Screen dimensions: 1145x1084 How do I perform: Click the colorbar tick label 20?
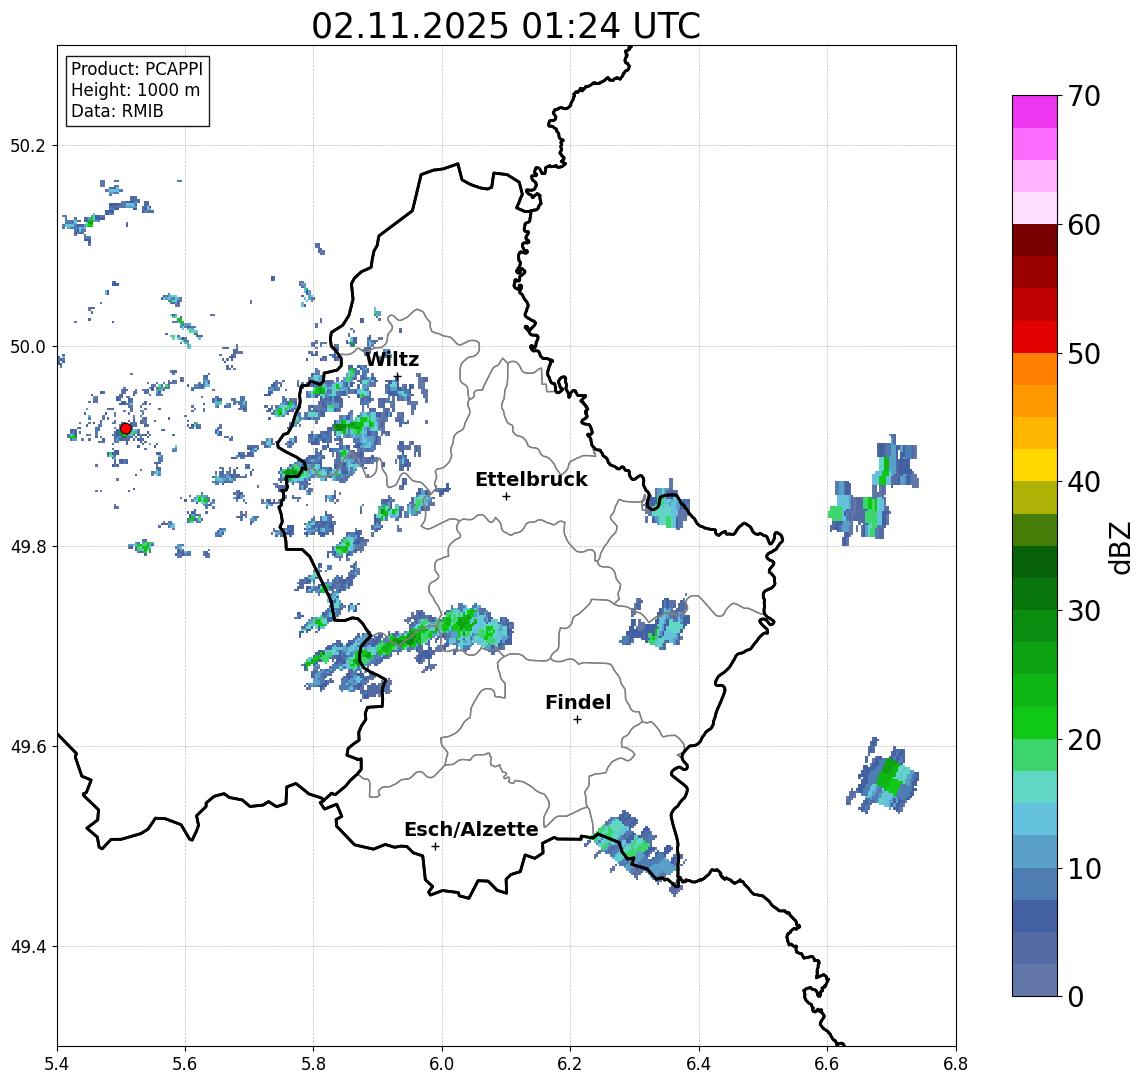tap(1084, 739)
